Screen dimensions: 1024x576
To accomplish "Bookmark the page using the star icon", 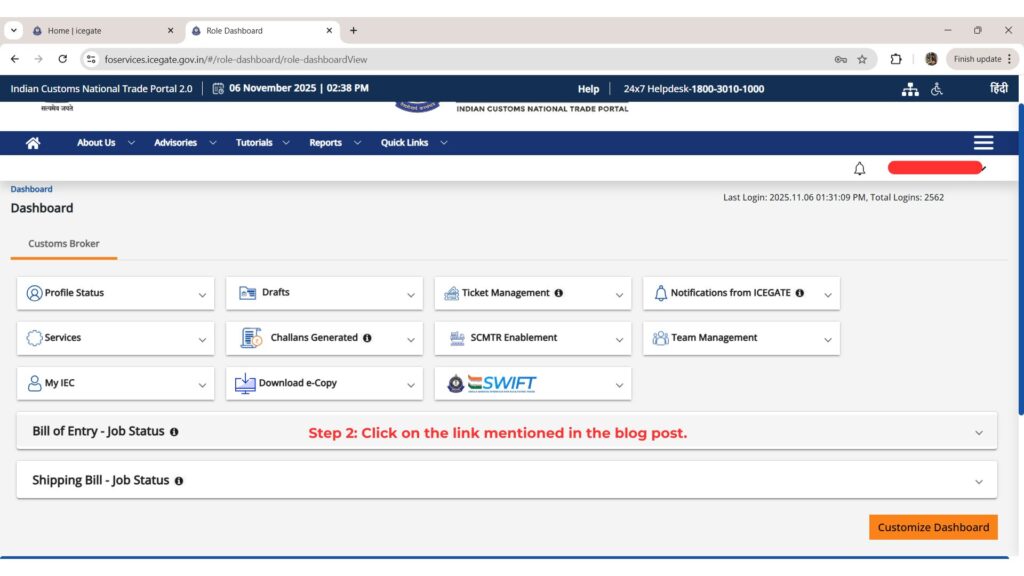I will coord(862,59).
